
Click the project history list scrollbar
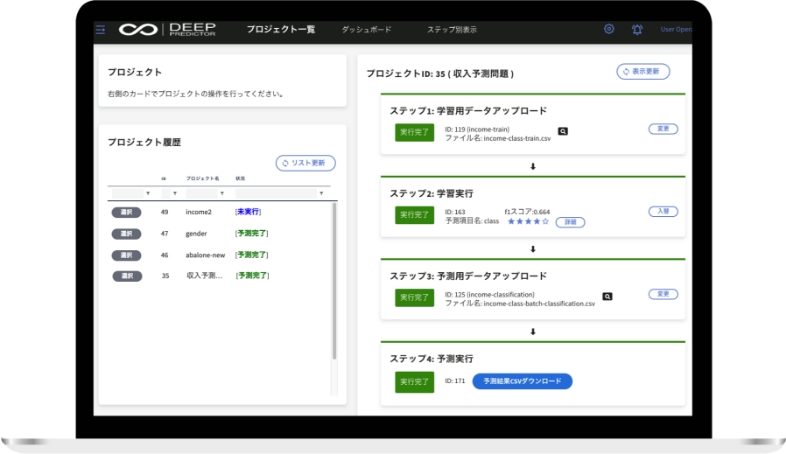pos(334,280)
